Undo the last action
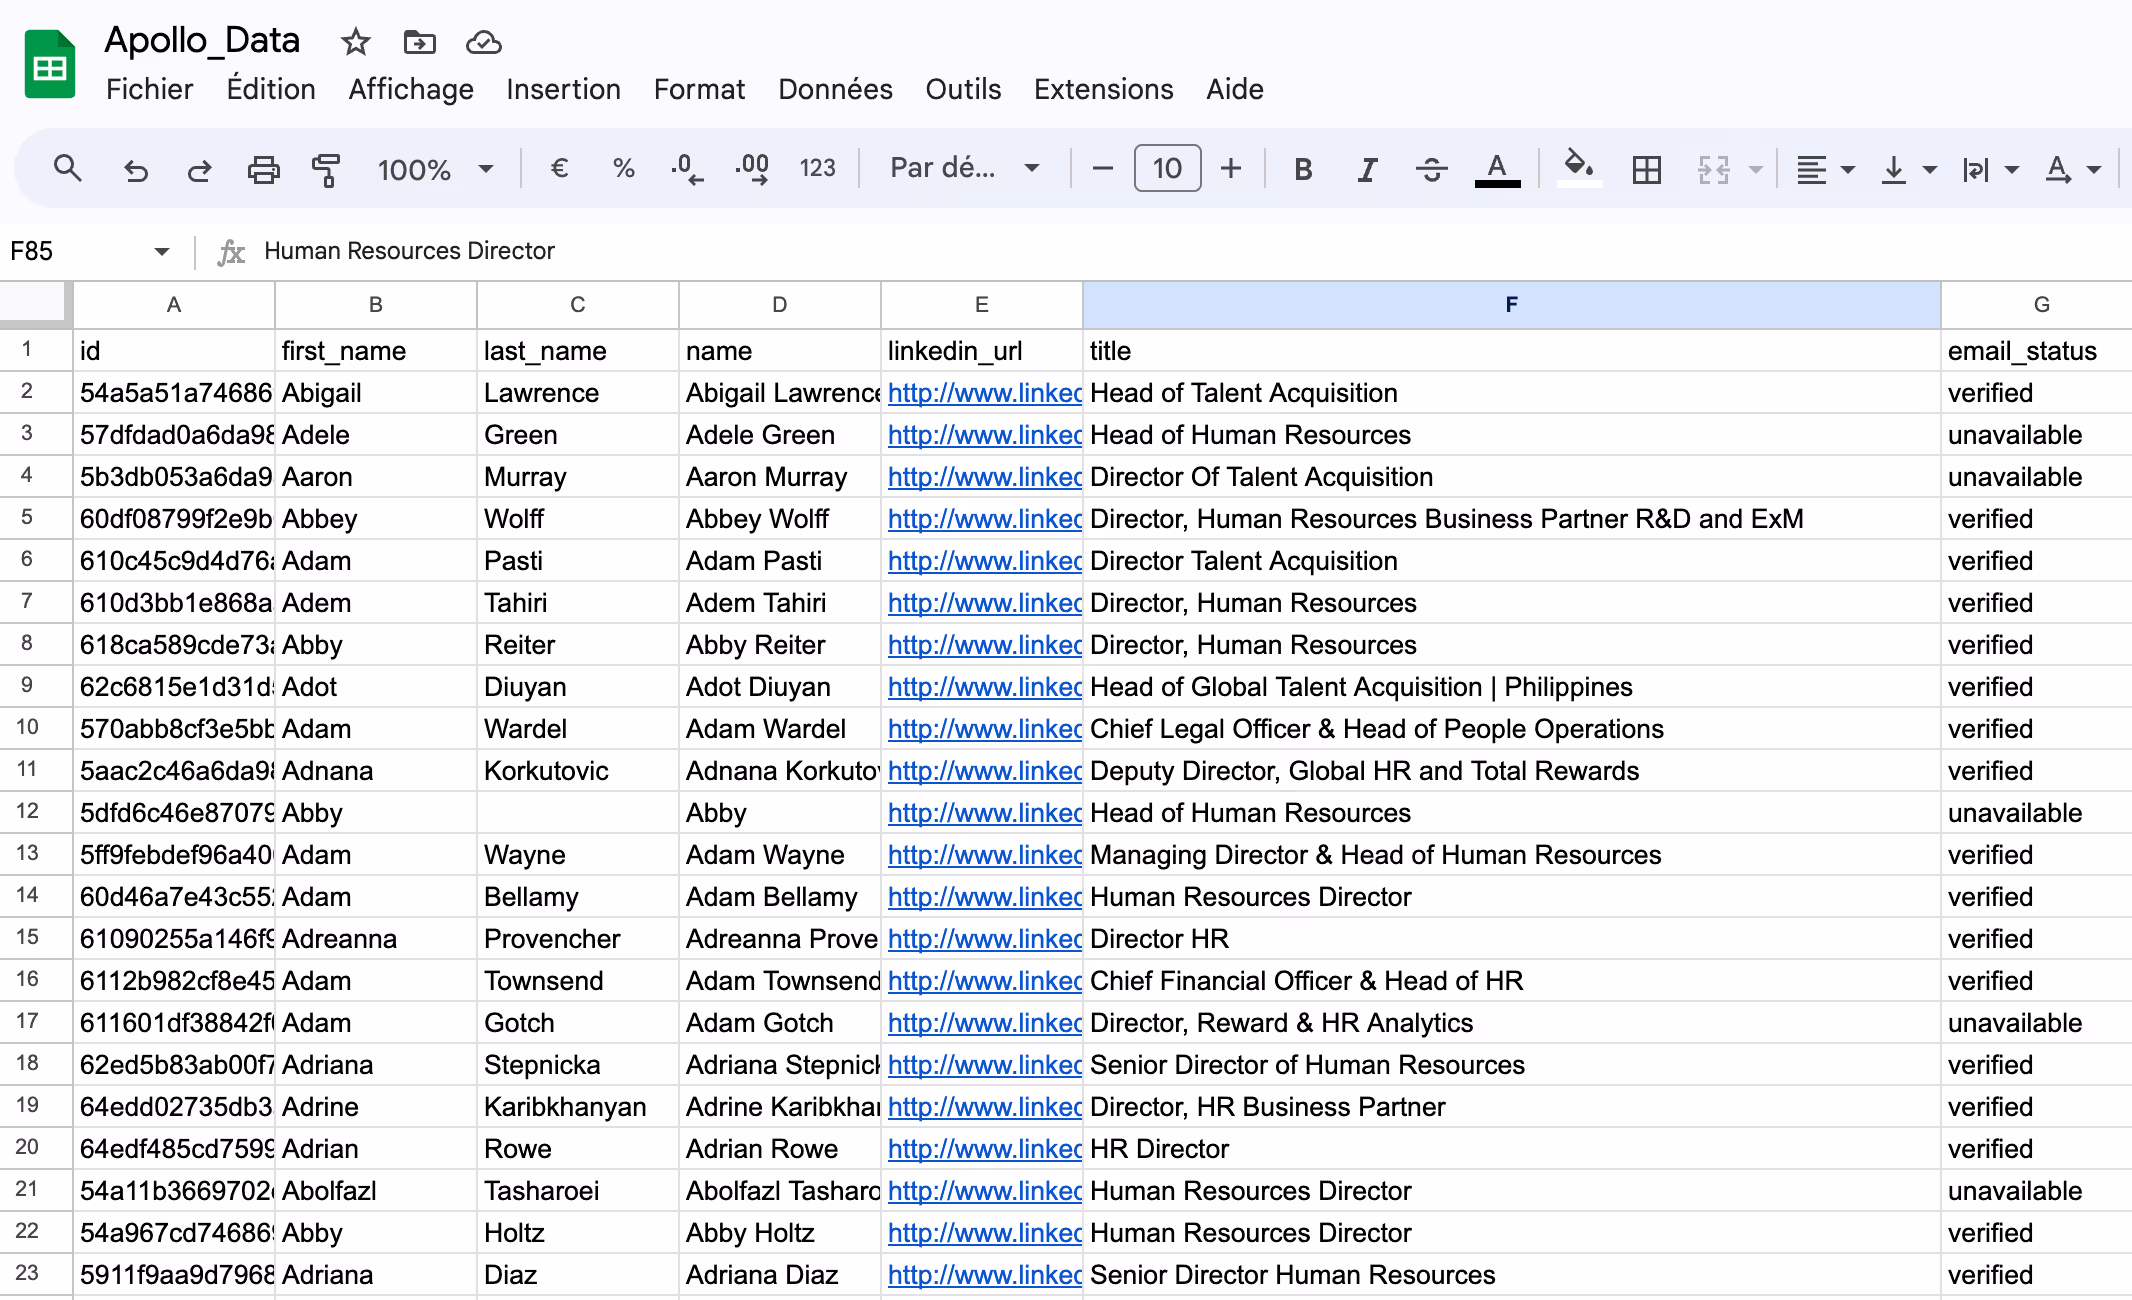 137,168
